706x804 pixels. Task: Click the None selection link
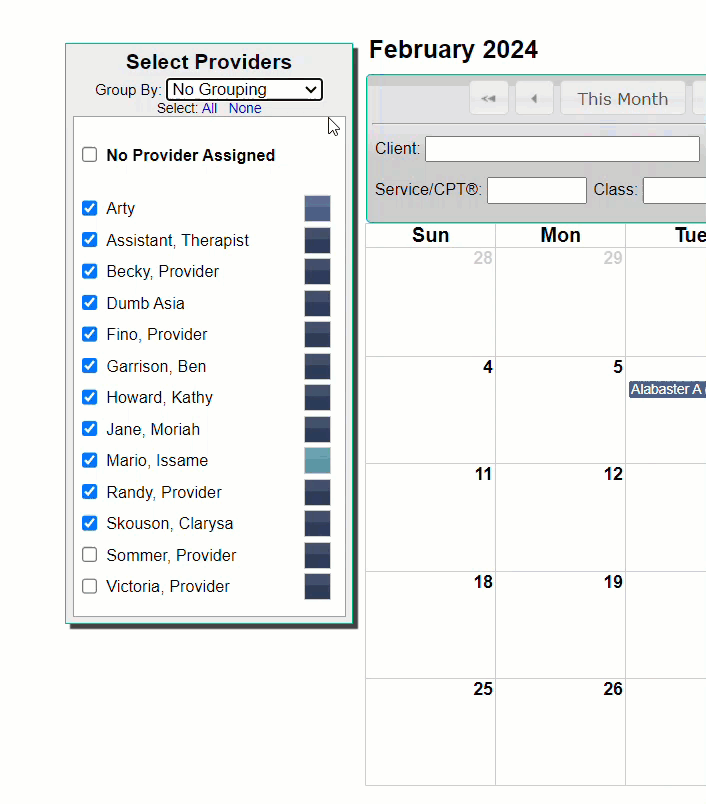tap(245, 108)
